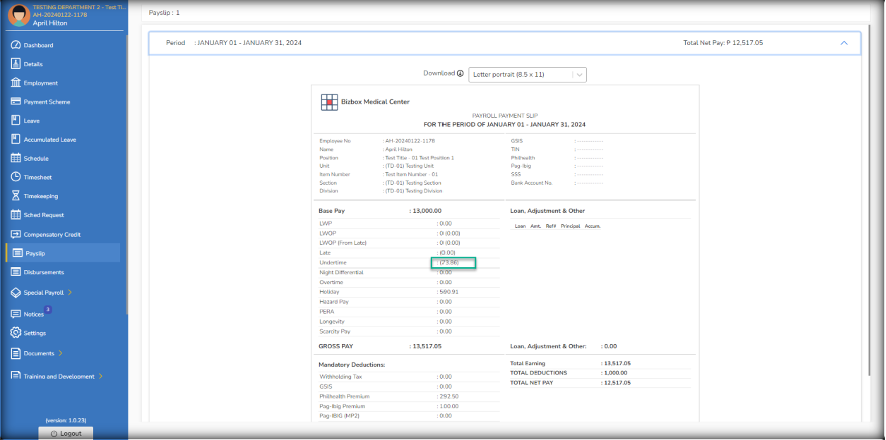Open the Settings gear icon

coord(15,333)
